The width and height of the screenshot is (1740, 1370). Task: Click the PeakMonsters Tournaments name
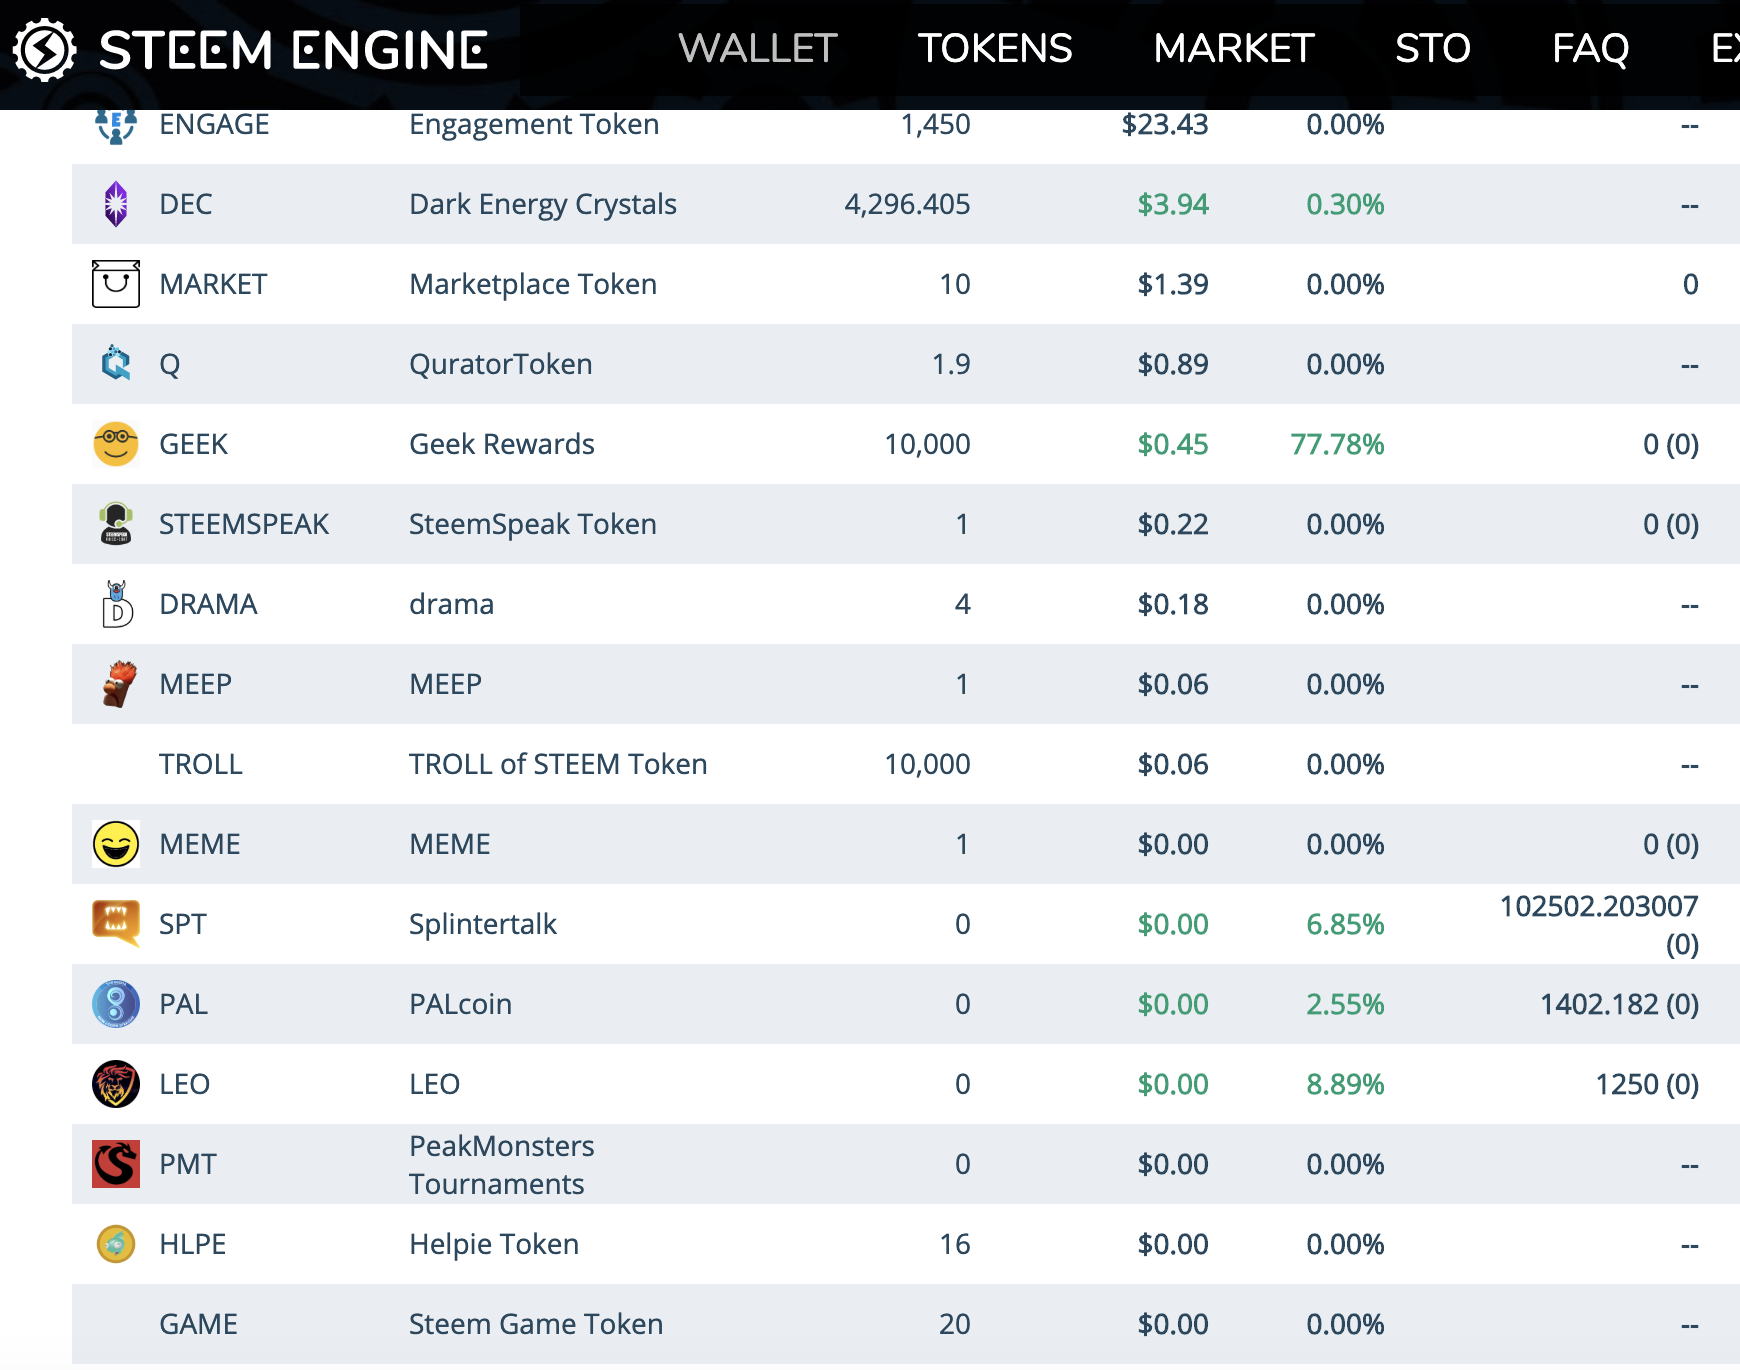[x=502, y=1164]
